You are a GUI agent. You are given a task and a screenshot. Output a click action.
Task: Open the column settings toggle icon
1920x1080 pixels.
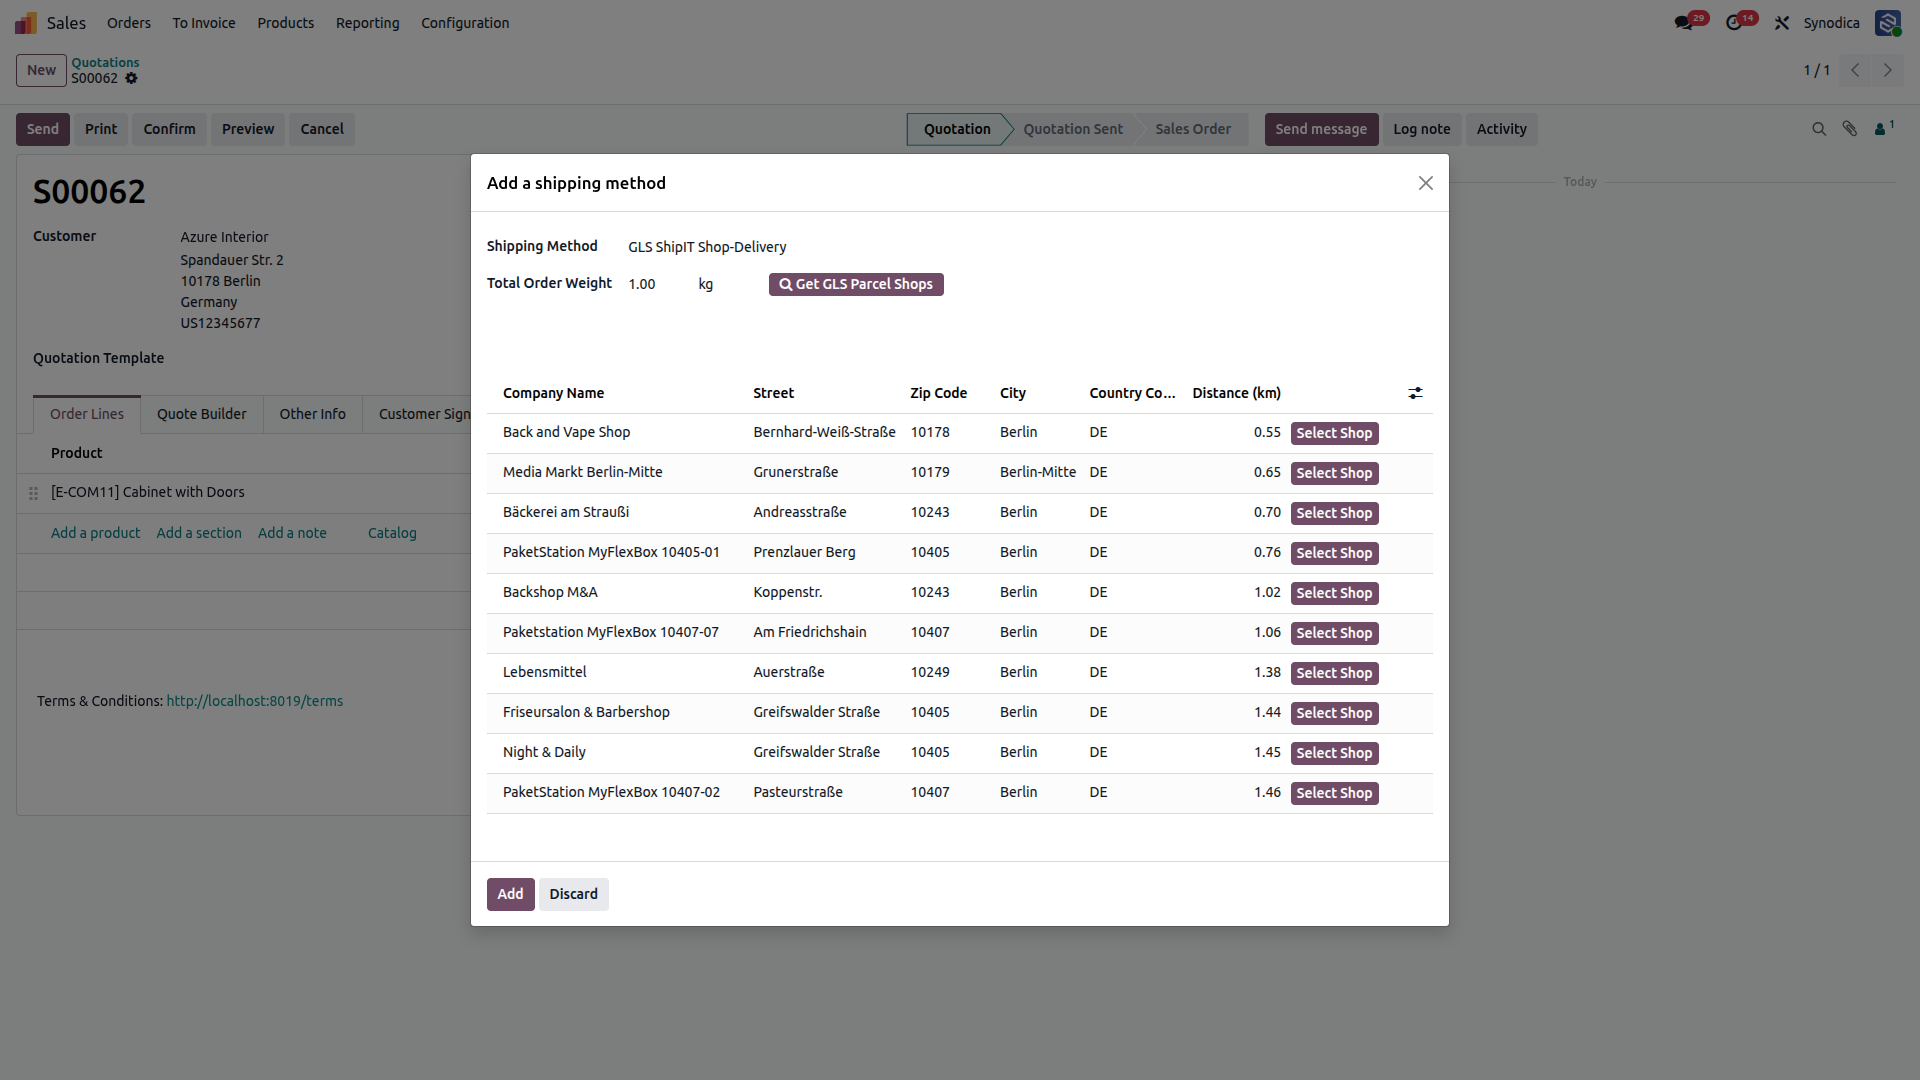(x=1415, y=393)
